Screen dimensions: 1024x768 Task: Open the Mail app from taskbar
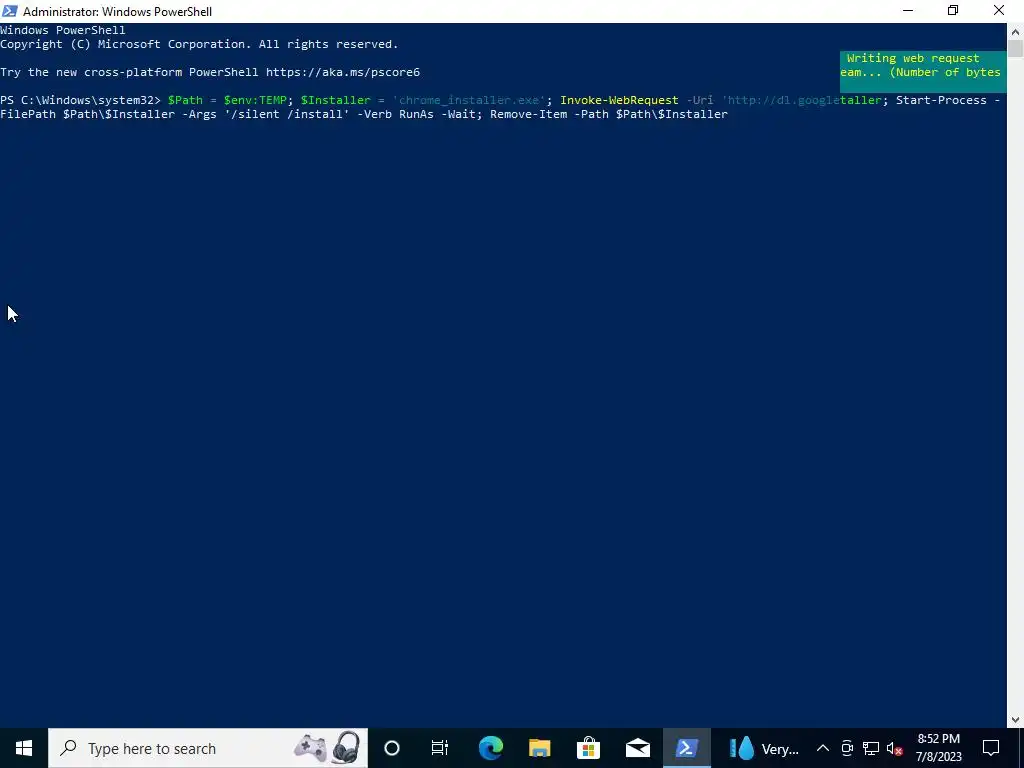(x=638, y=748)
